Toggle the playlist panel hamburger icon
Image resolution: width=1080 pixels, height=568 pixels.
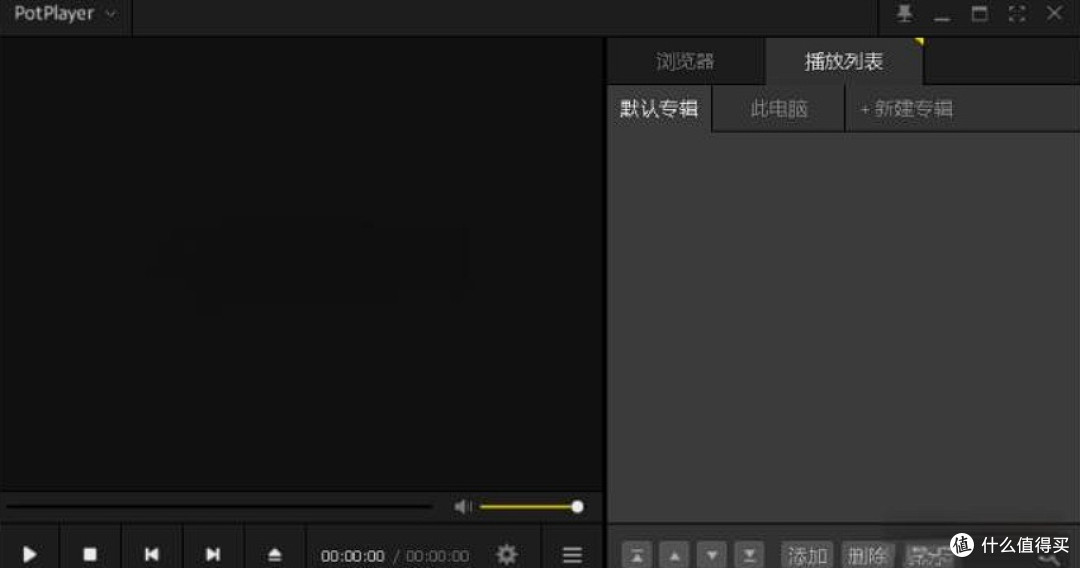click(x=572, y=554)
